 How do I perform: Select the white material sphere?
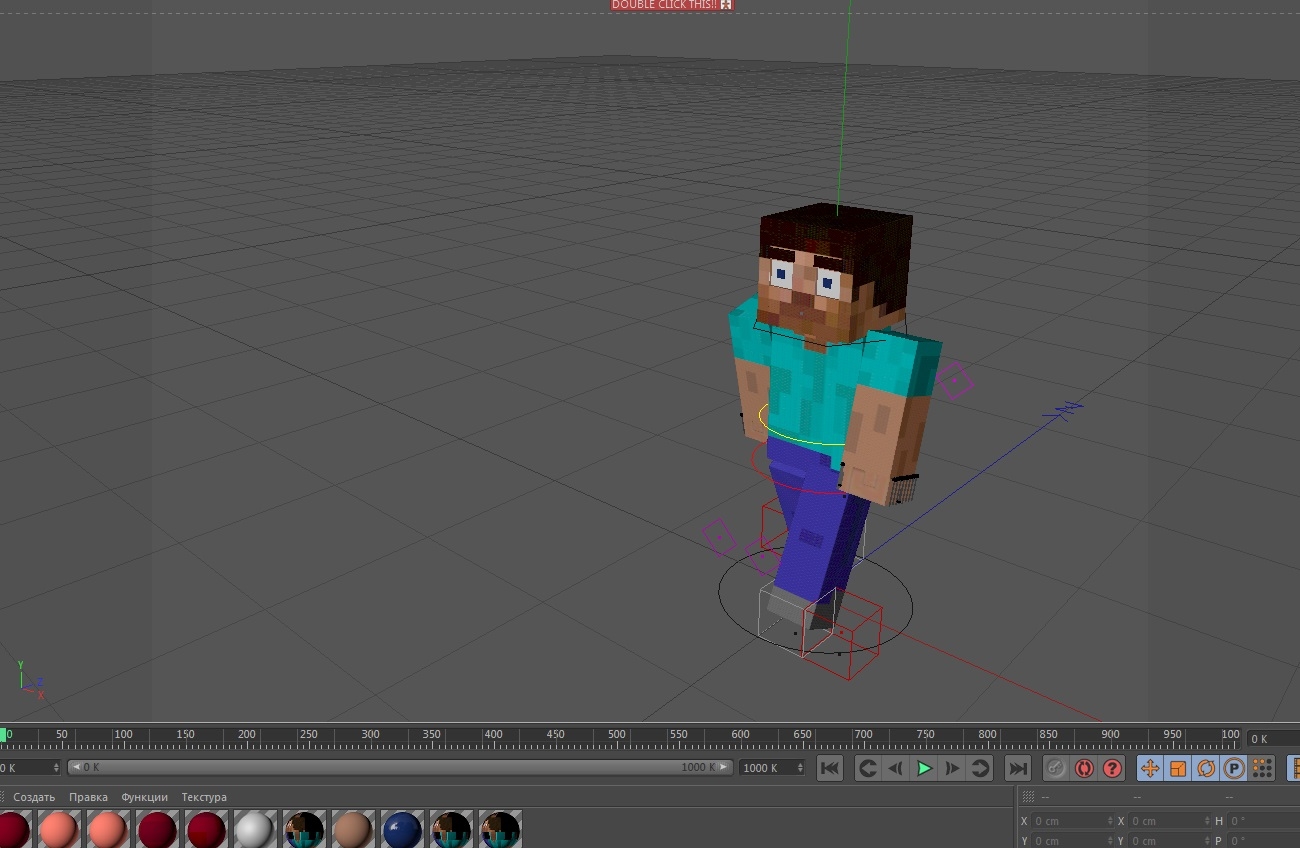click(254, 828)
